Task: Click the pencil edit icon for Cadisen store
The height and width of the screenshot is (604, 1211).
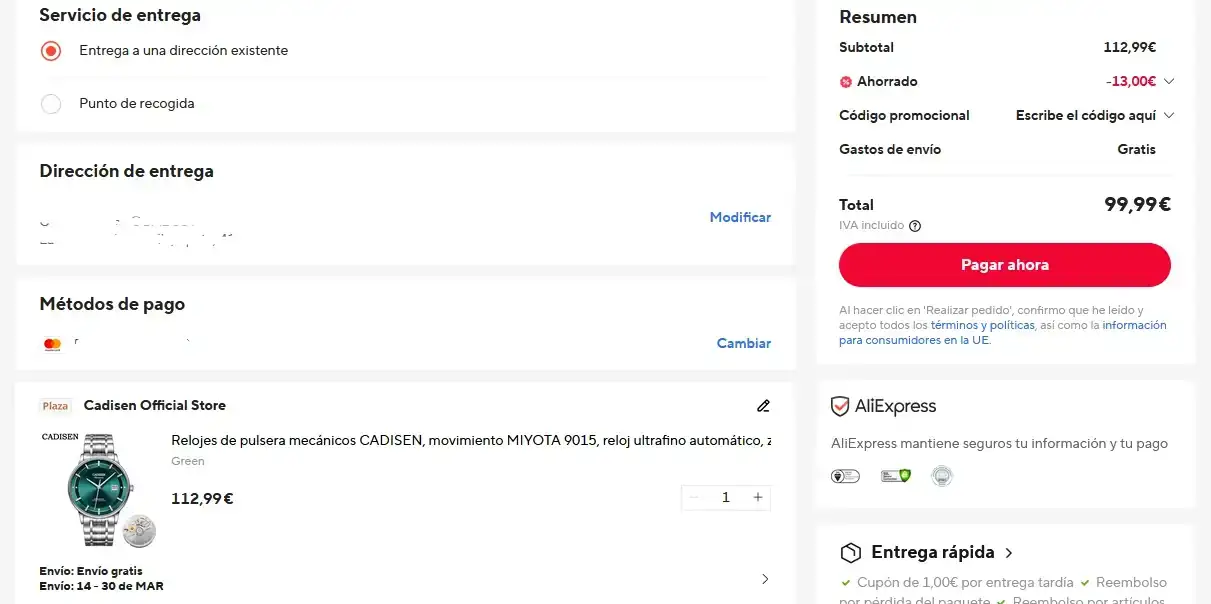Action: pos(764,406)
